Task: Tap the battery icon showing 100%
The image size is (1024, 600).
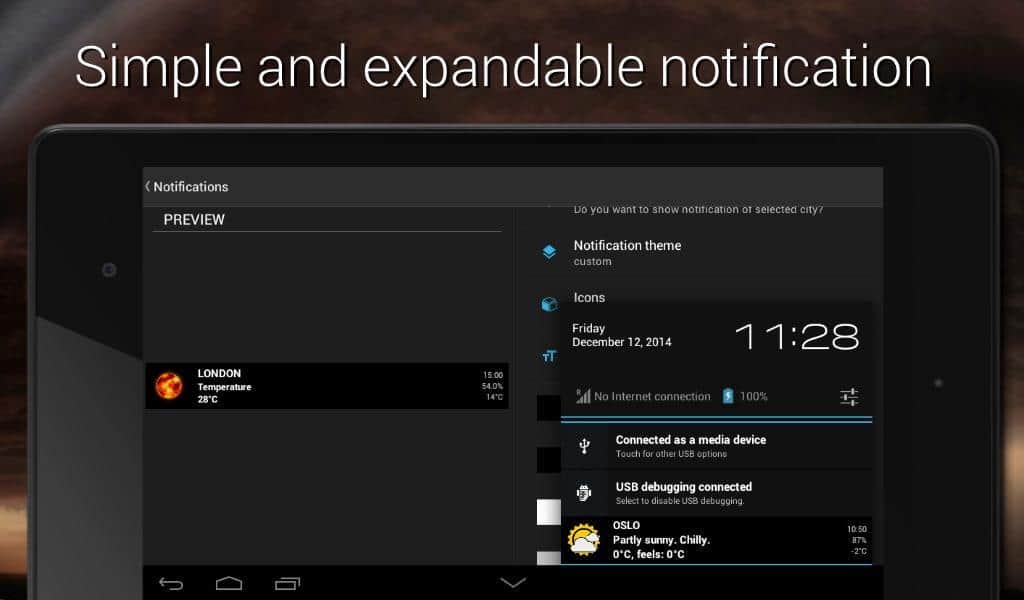Action: click(x=728, y=396)
